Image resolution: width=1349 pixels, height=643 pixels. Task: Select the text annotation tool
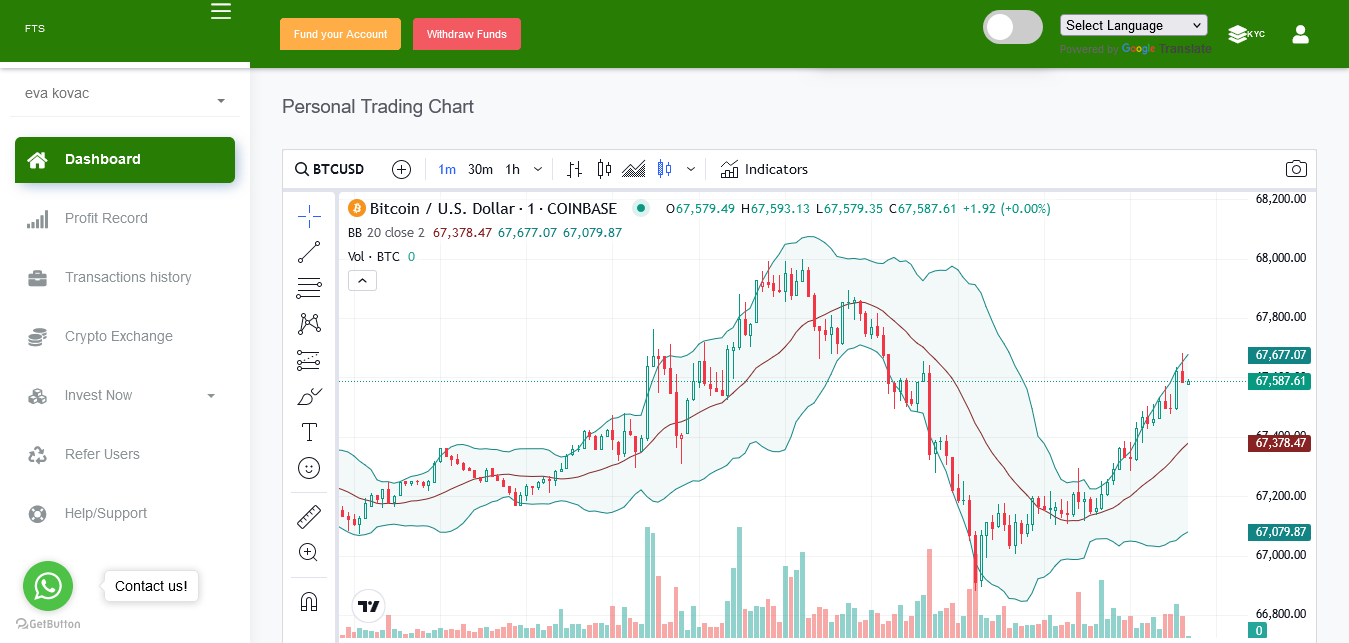pyautogui.click(x=309, y=432)
